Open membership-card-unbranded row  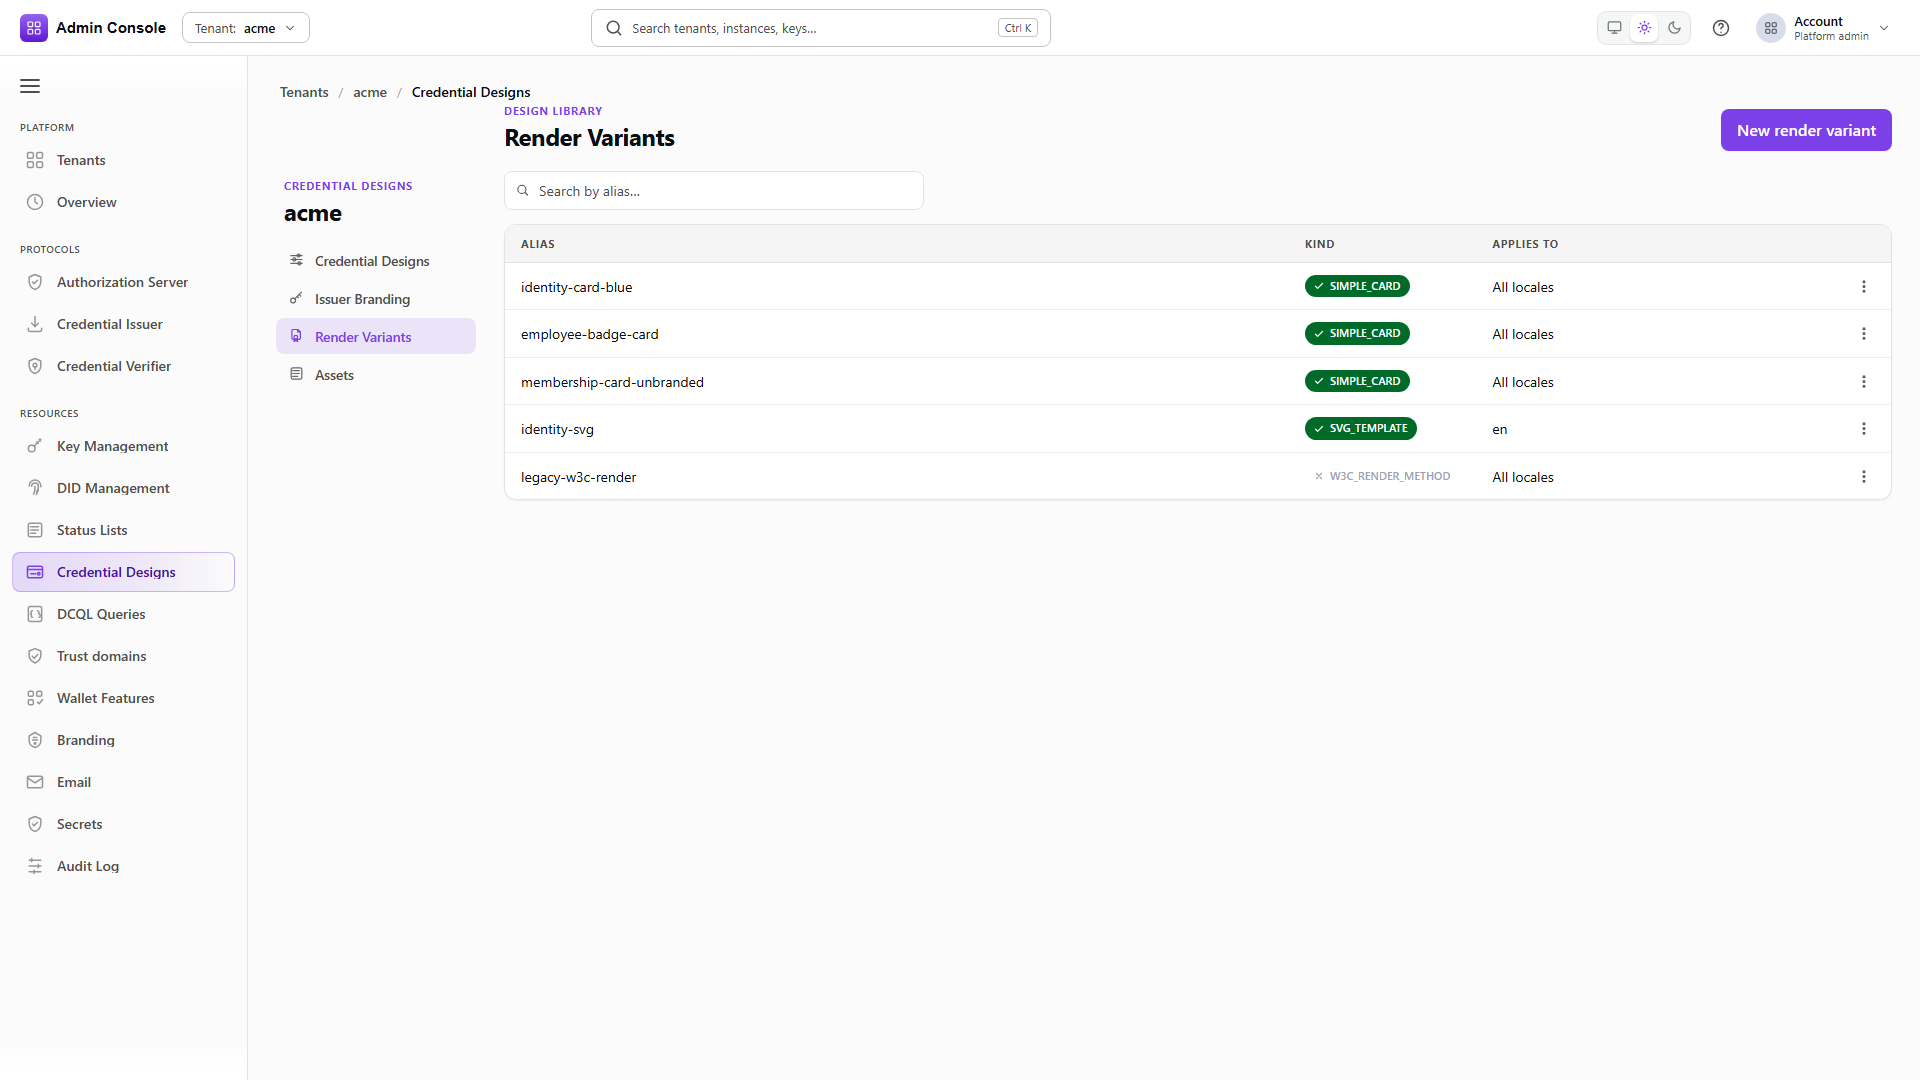click(x=1198, y=382)
